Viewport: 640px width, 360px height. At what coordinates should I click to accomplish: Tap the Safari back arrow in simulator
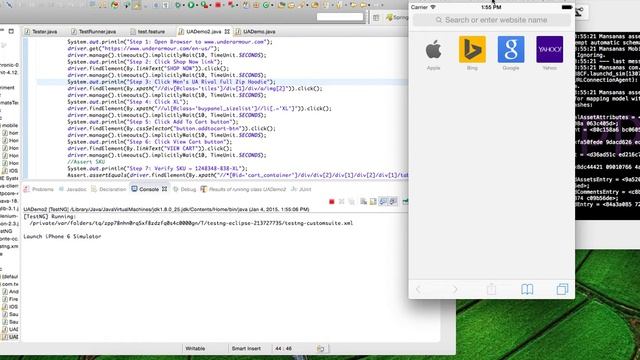point(418,289)
